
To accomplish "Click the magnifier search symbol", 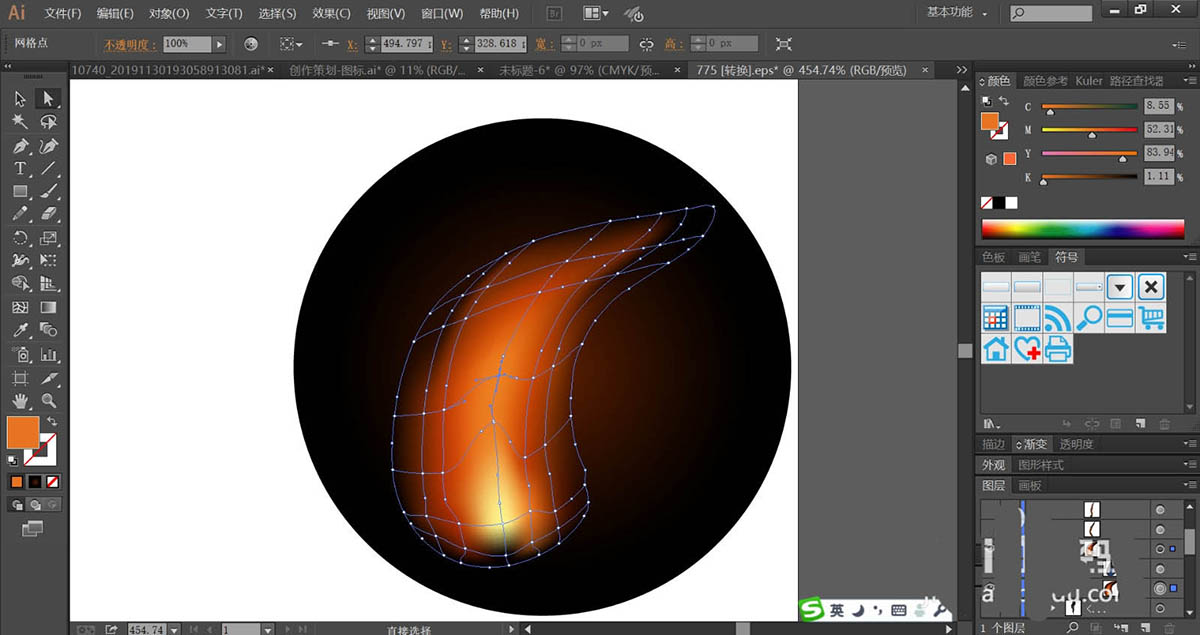I will [1089, 318].
